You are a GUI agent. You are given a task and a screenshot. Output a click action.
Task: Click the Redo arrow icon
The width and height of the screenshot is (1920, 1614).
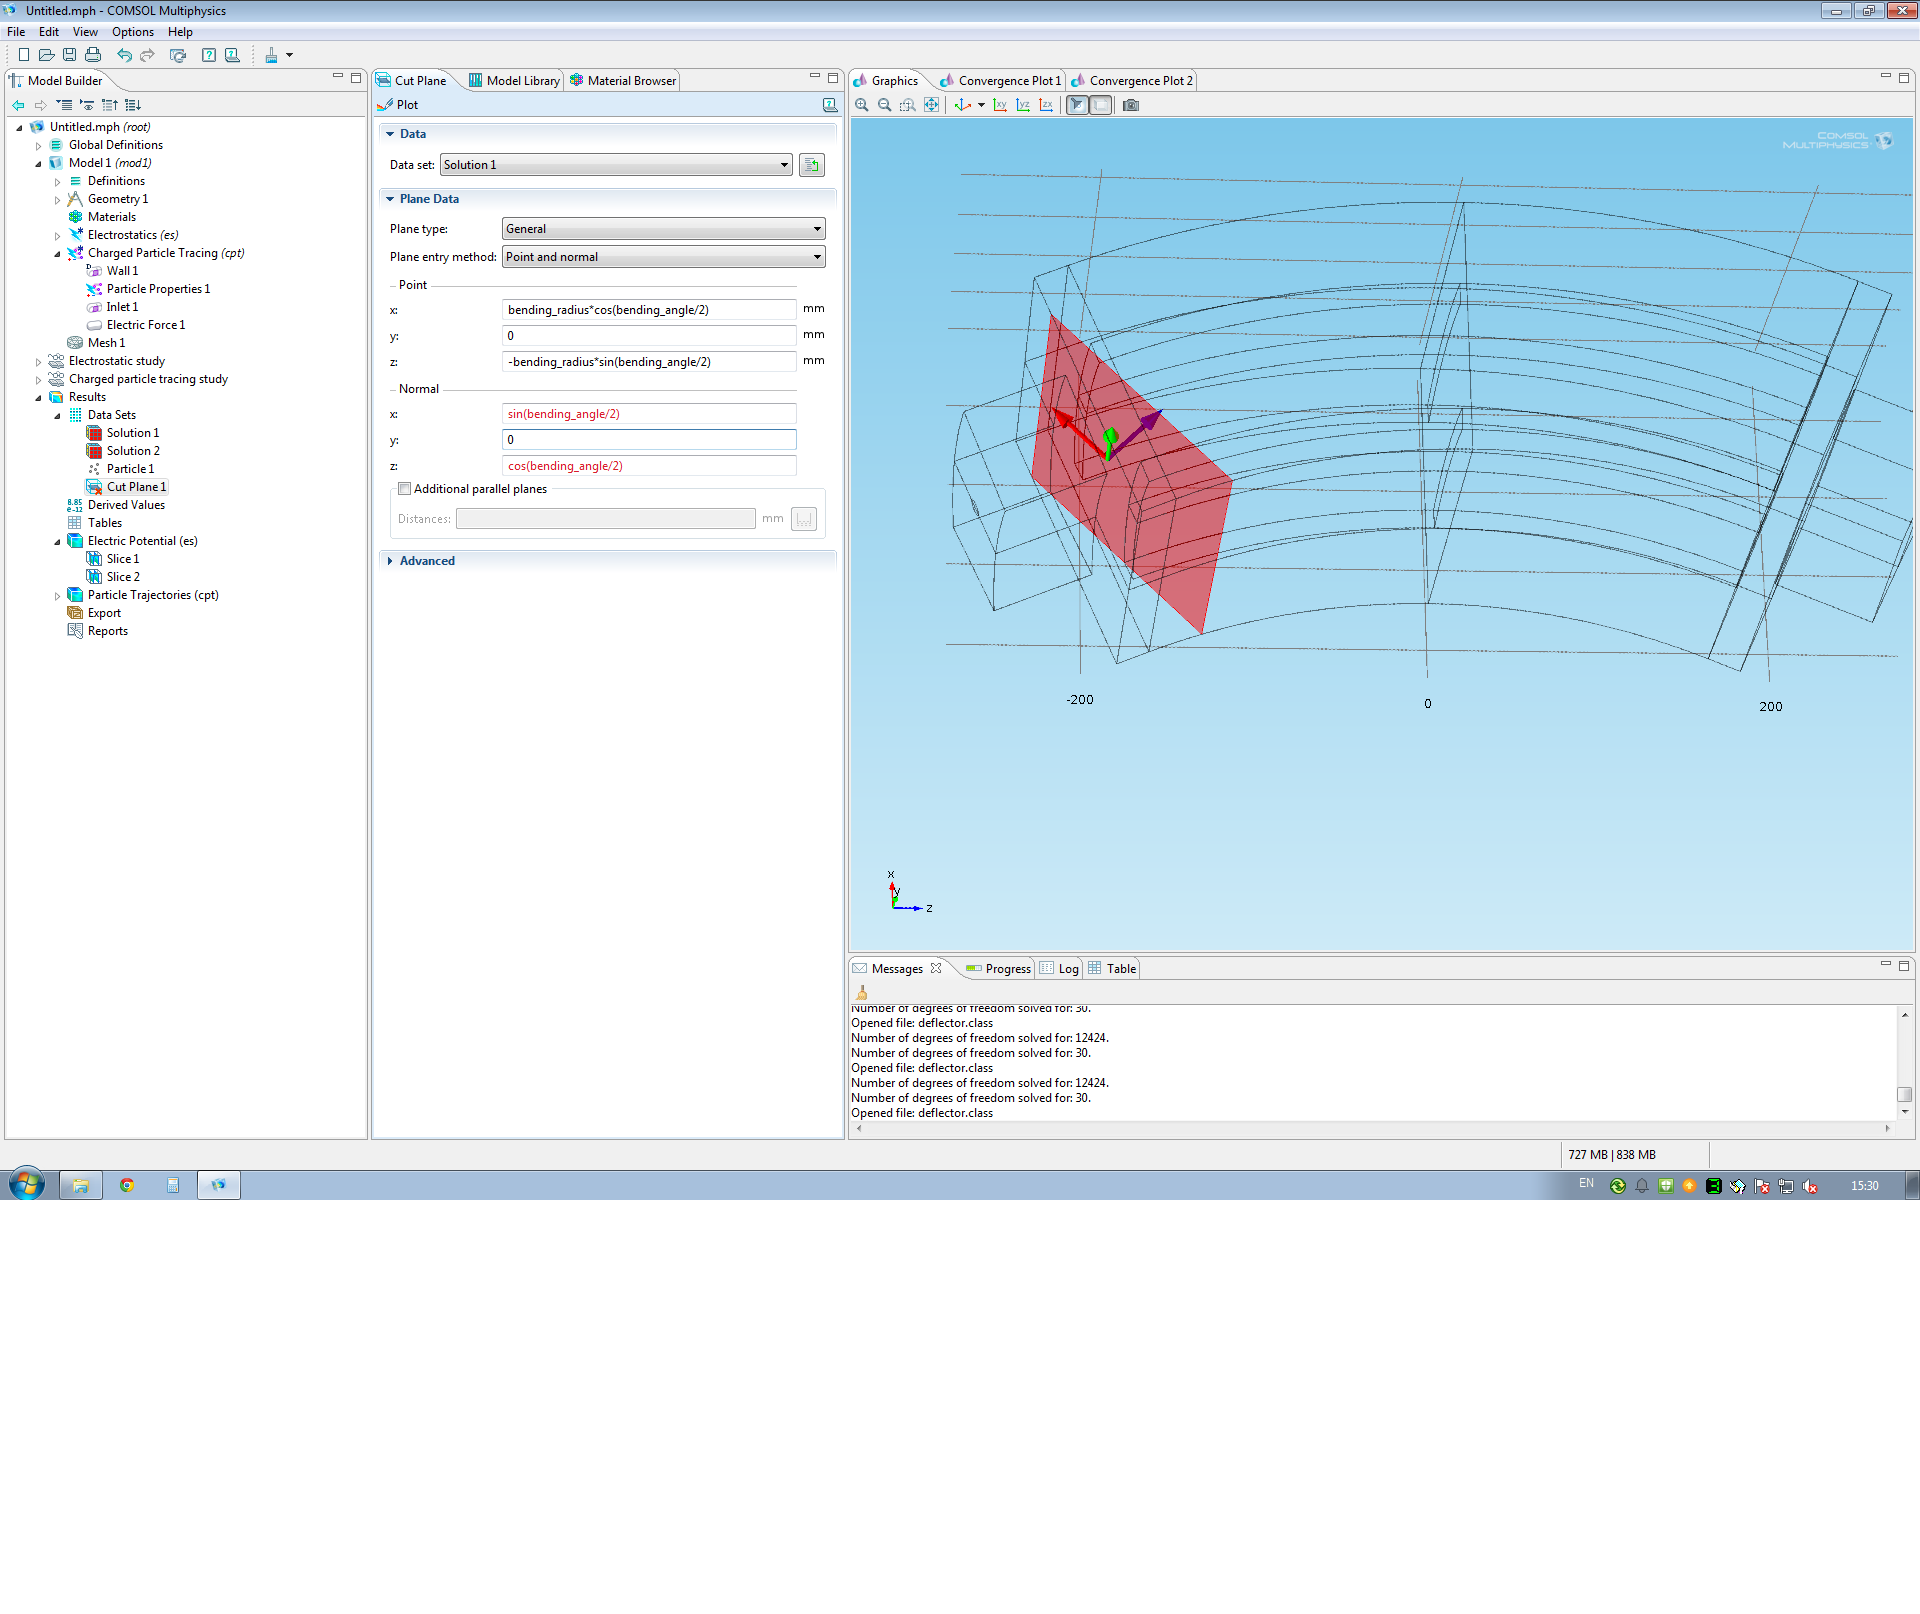click(x=147, y=55)
